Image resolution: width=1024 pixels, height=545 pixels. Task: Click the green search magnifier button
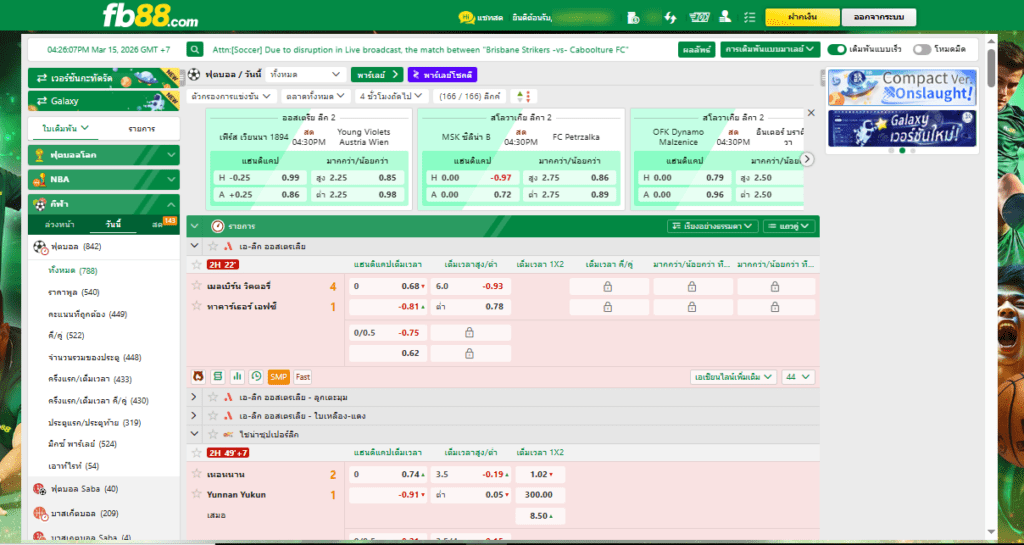point(195,50)
